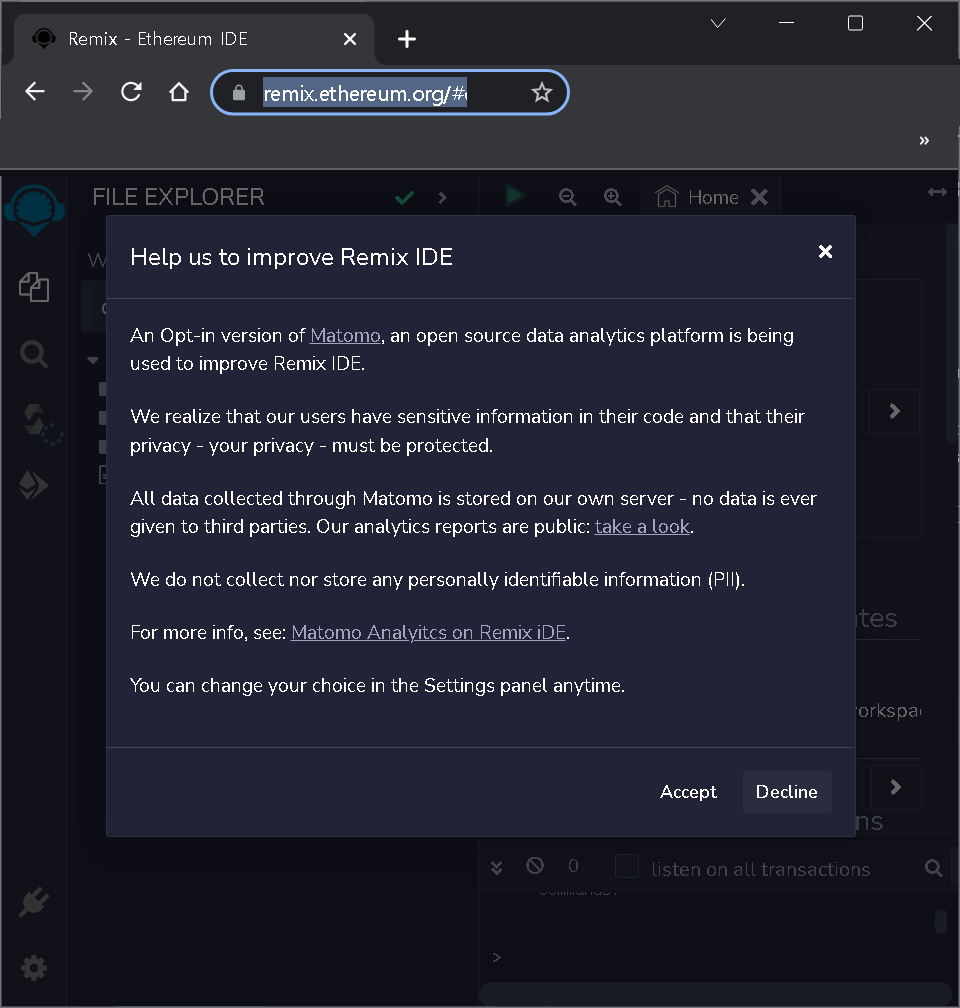Click the address bar URL field
Screen dimensions: 960x1008
click(390, 93)
